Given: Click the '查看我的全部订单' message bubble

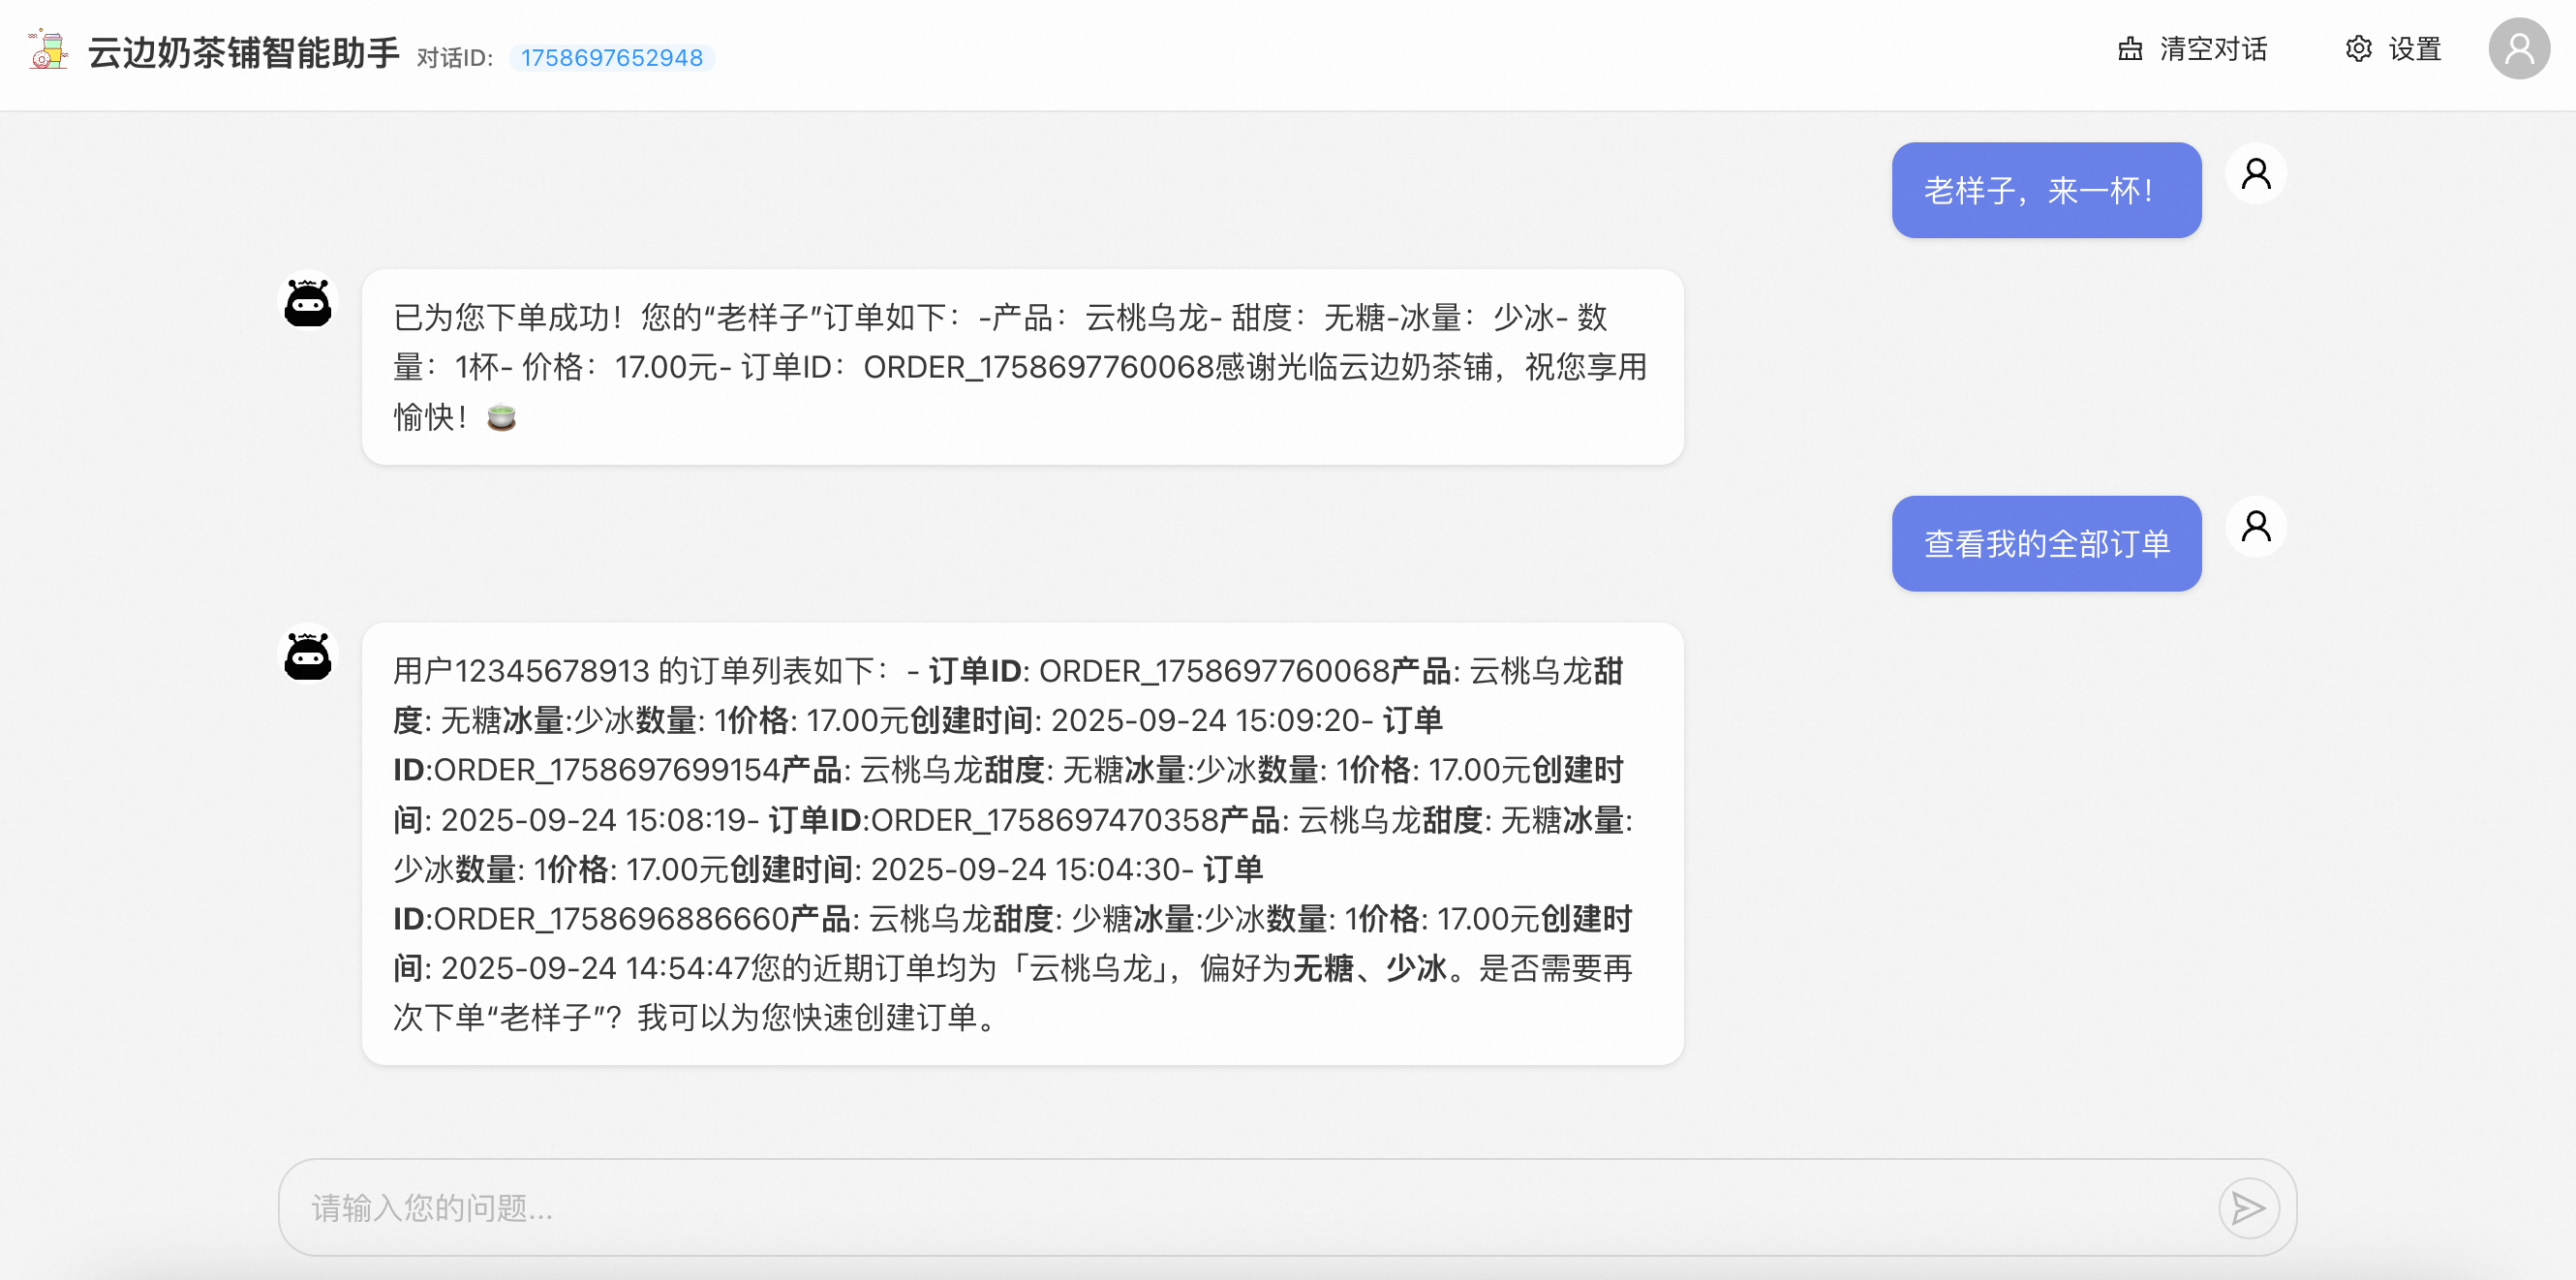Looking at the screenshot, I should (2045, 544).
